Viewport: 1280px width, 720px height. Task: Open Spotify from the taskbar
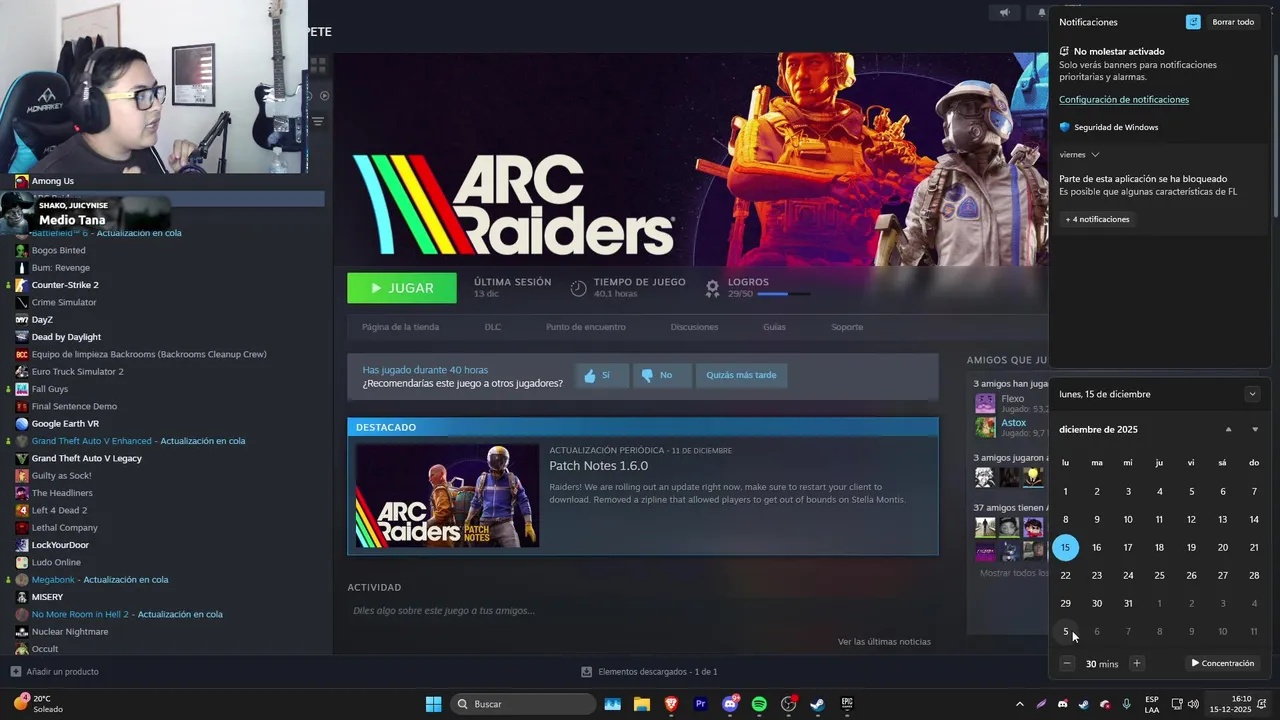759,704
